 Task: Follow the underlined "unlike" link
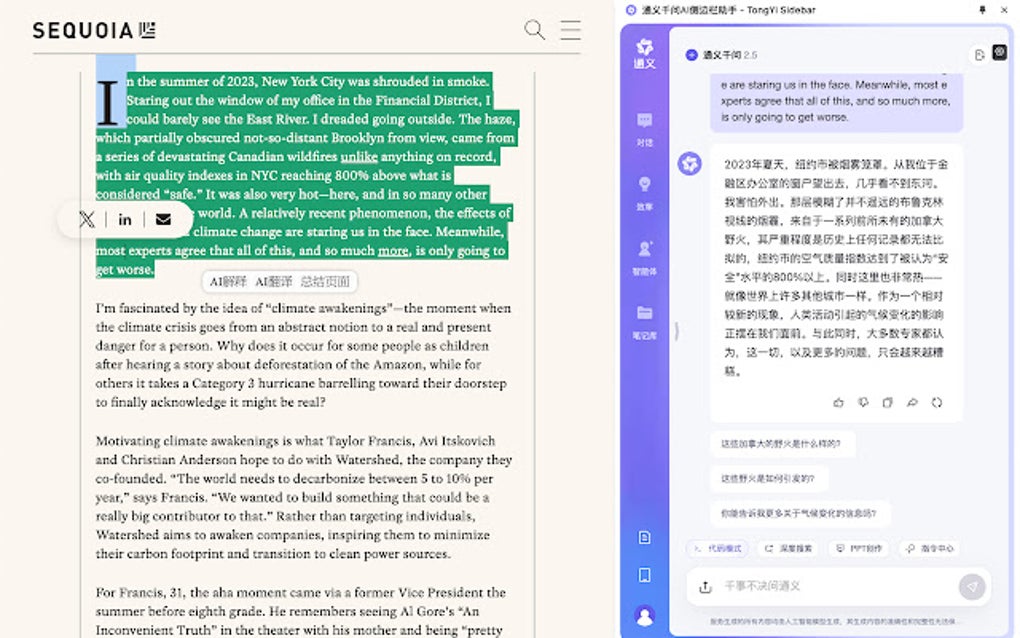coord(359,157)
